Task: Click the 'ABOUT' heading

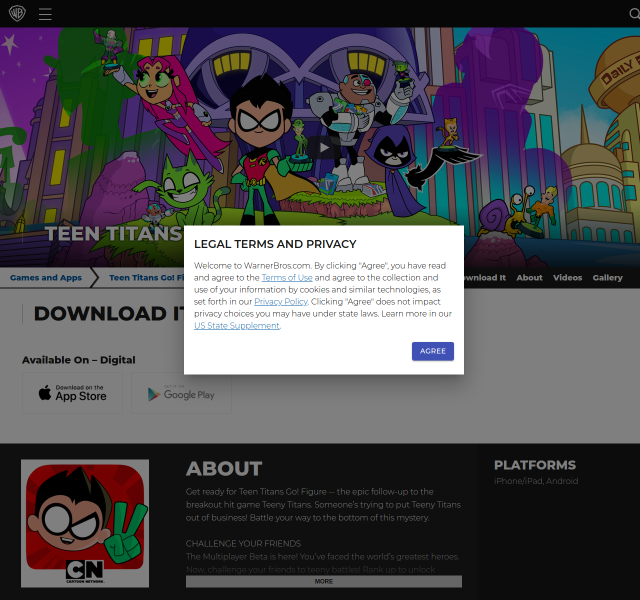Action: pyautogui.click(x=224, y=469)
